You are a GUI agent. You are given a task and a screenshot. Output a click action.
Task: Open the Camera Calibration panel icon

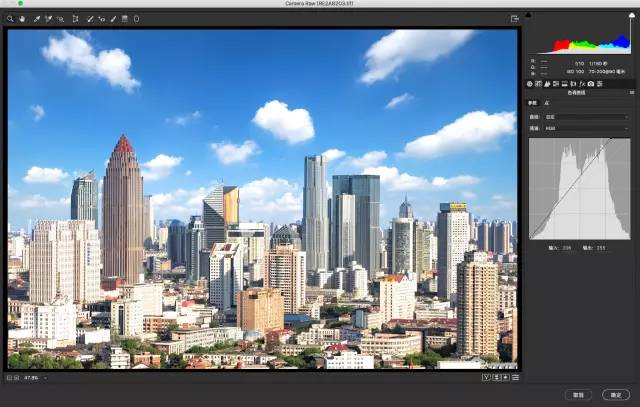591,84
